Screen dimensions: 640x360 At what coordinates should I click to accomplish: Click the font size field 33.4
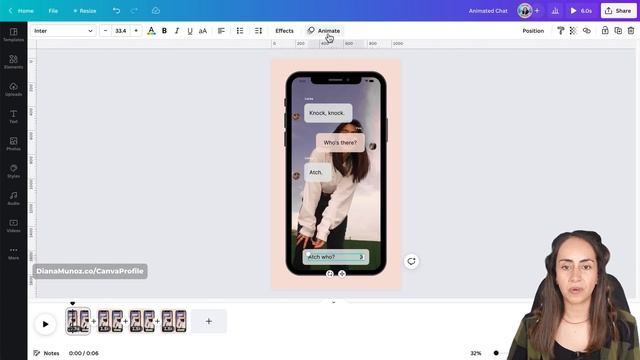121,31
